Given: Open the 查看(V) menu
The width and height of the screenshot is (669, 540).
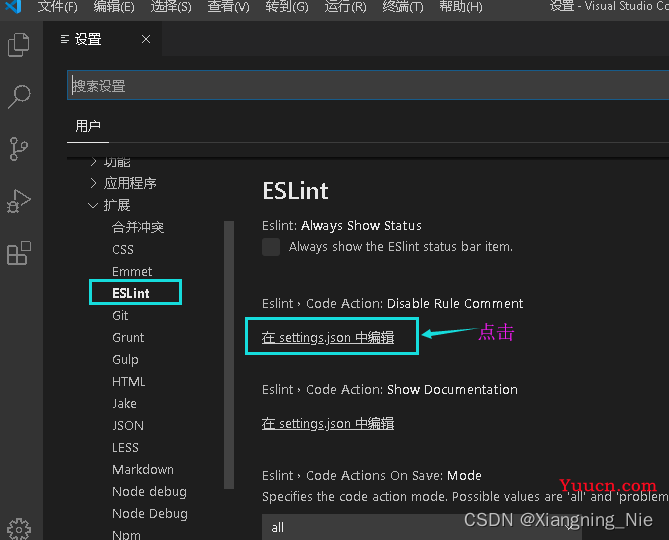Looking at the screenshot, I should pos(228,6).
